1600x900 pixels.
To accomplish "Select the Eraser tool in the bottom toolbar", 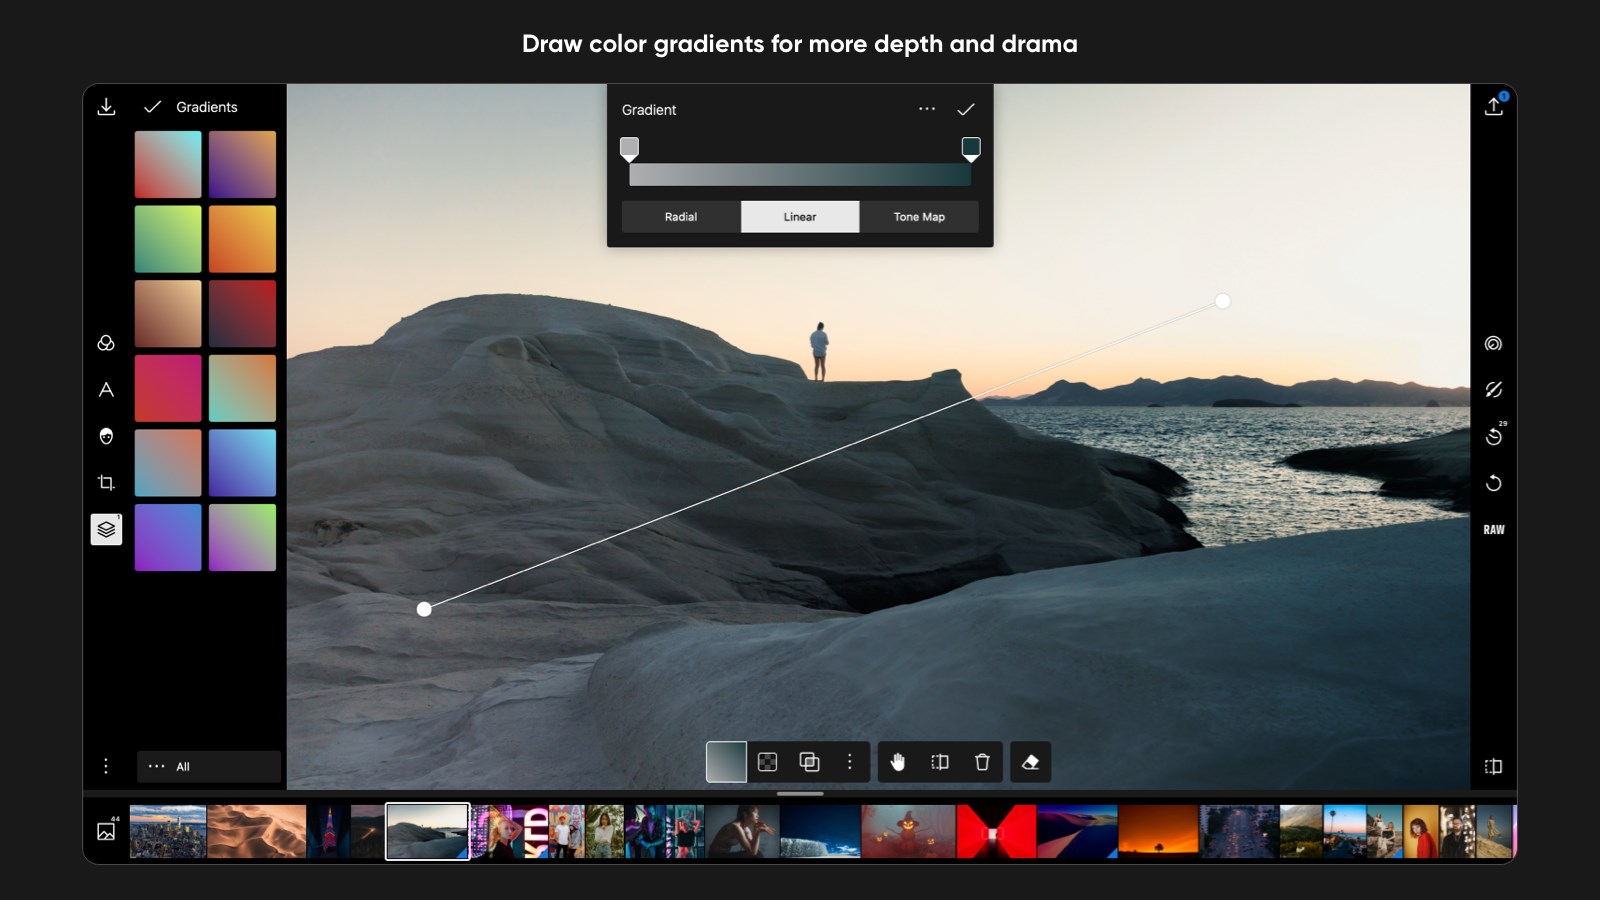I will click(1030, 762).
